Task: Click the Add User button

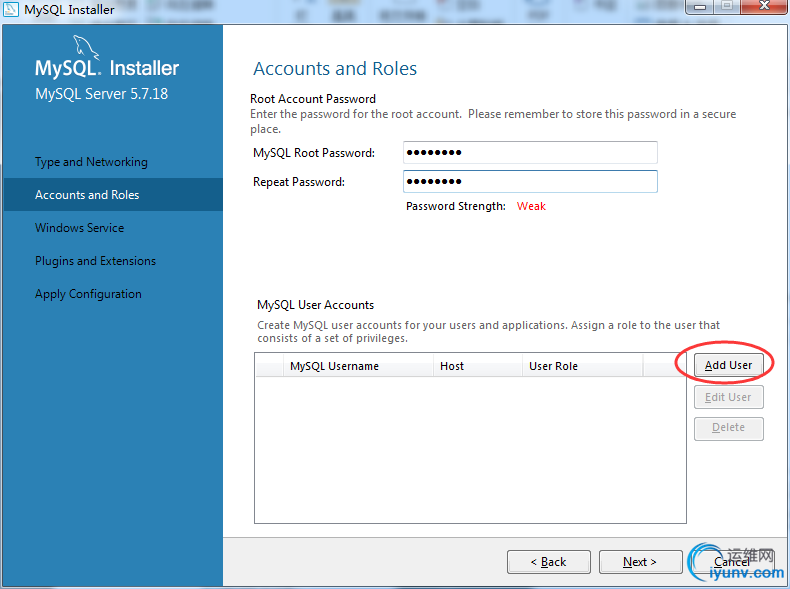Action: coord(728,365)
